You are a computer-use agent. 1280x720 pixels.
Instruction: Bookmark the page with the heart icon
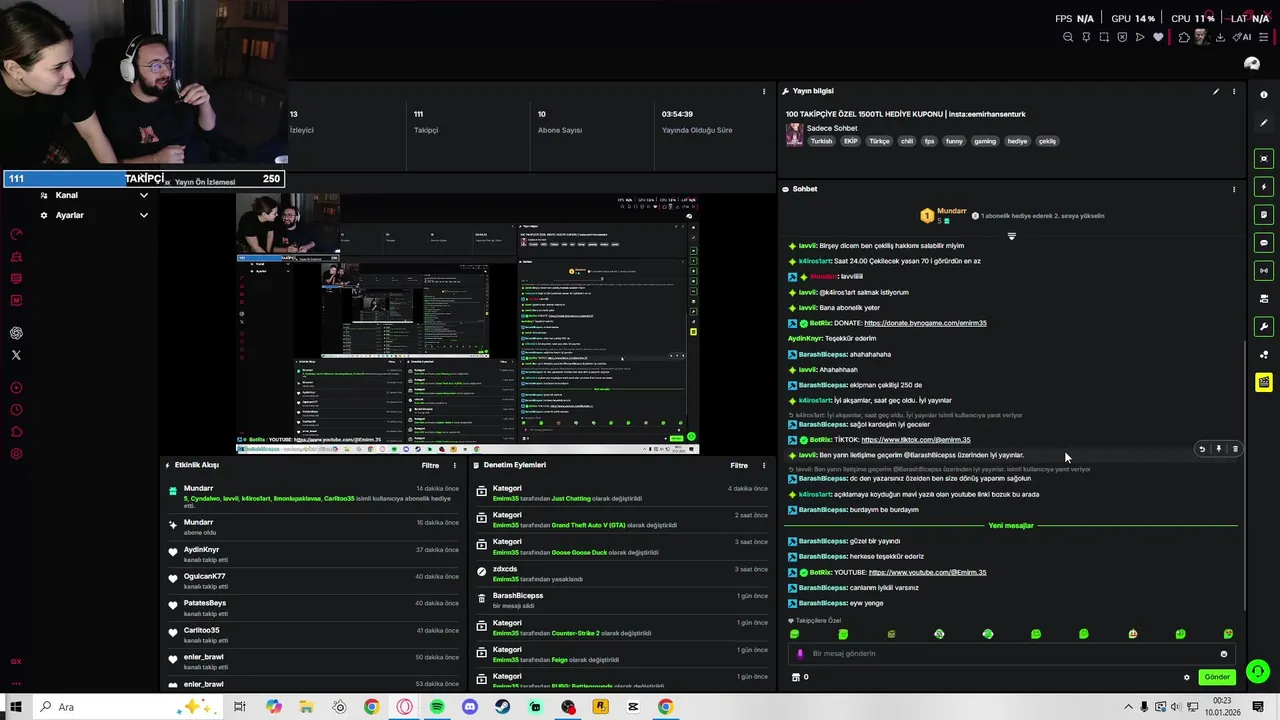tap(1158, 37)
